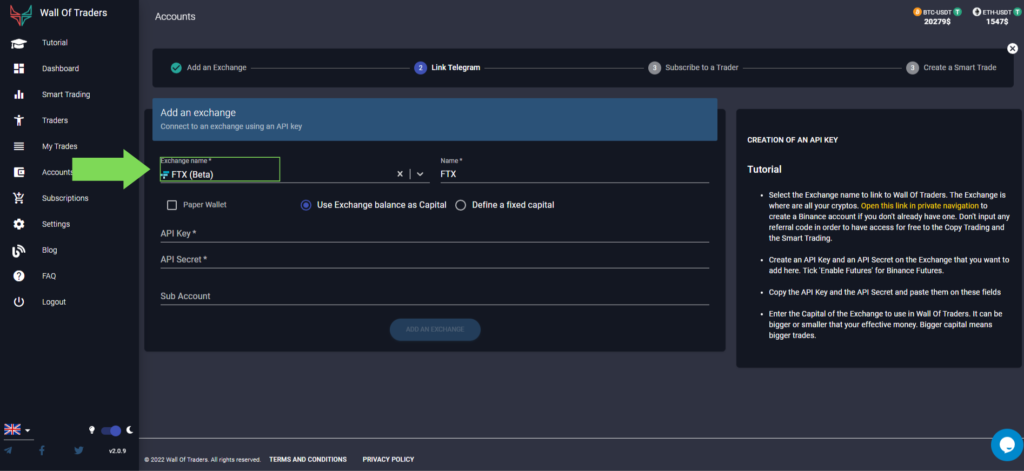Open the Telegram social icon

pyautogui.click(x=9, y=451)
